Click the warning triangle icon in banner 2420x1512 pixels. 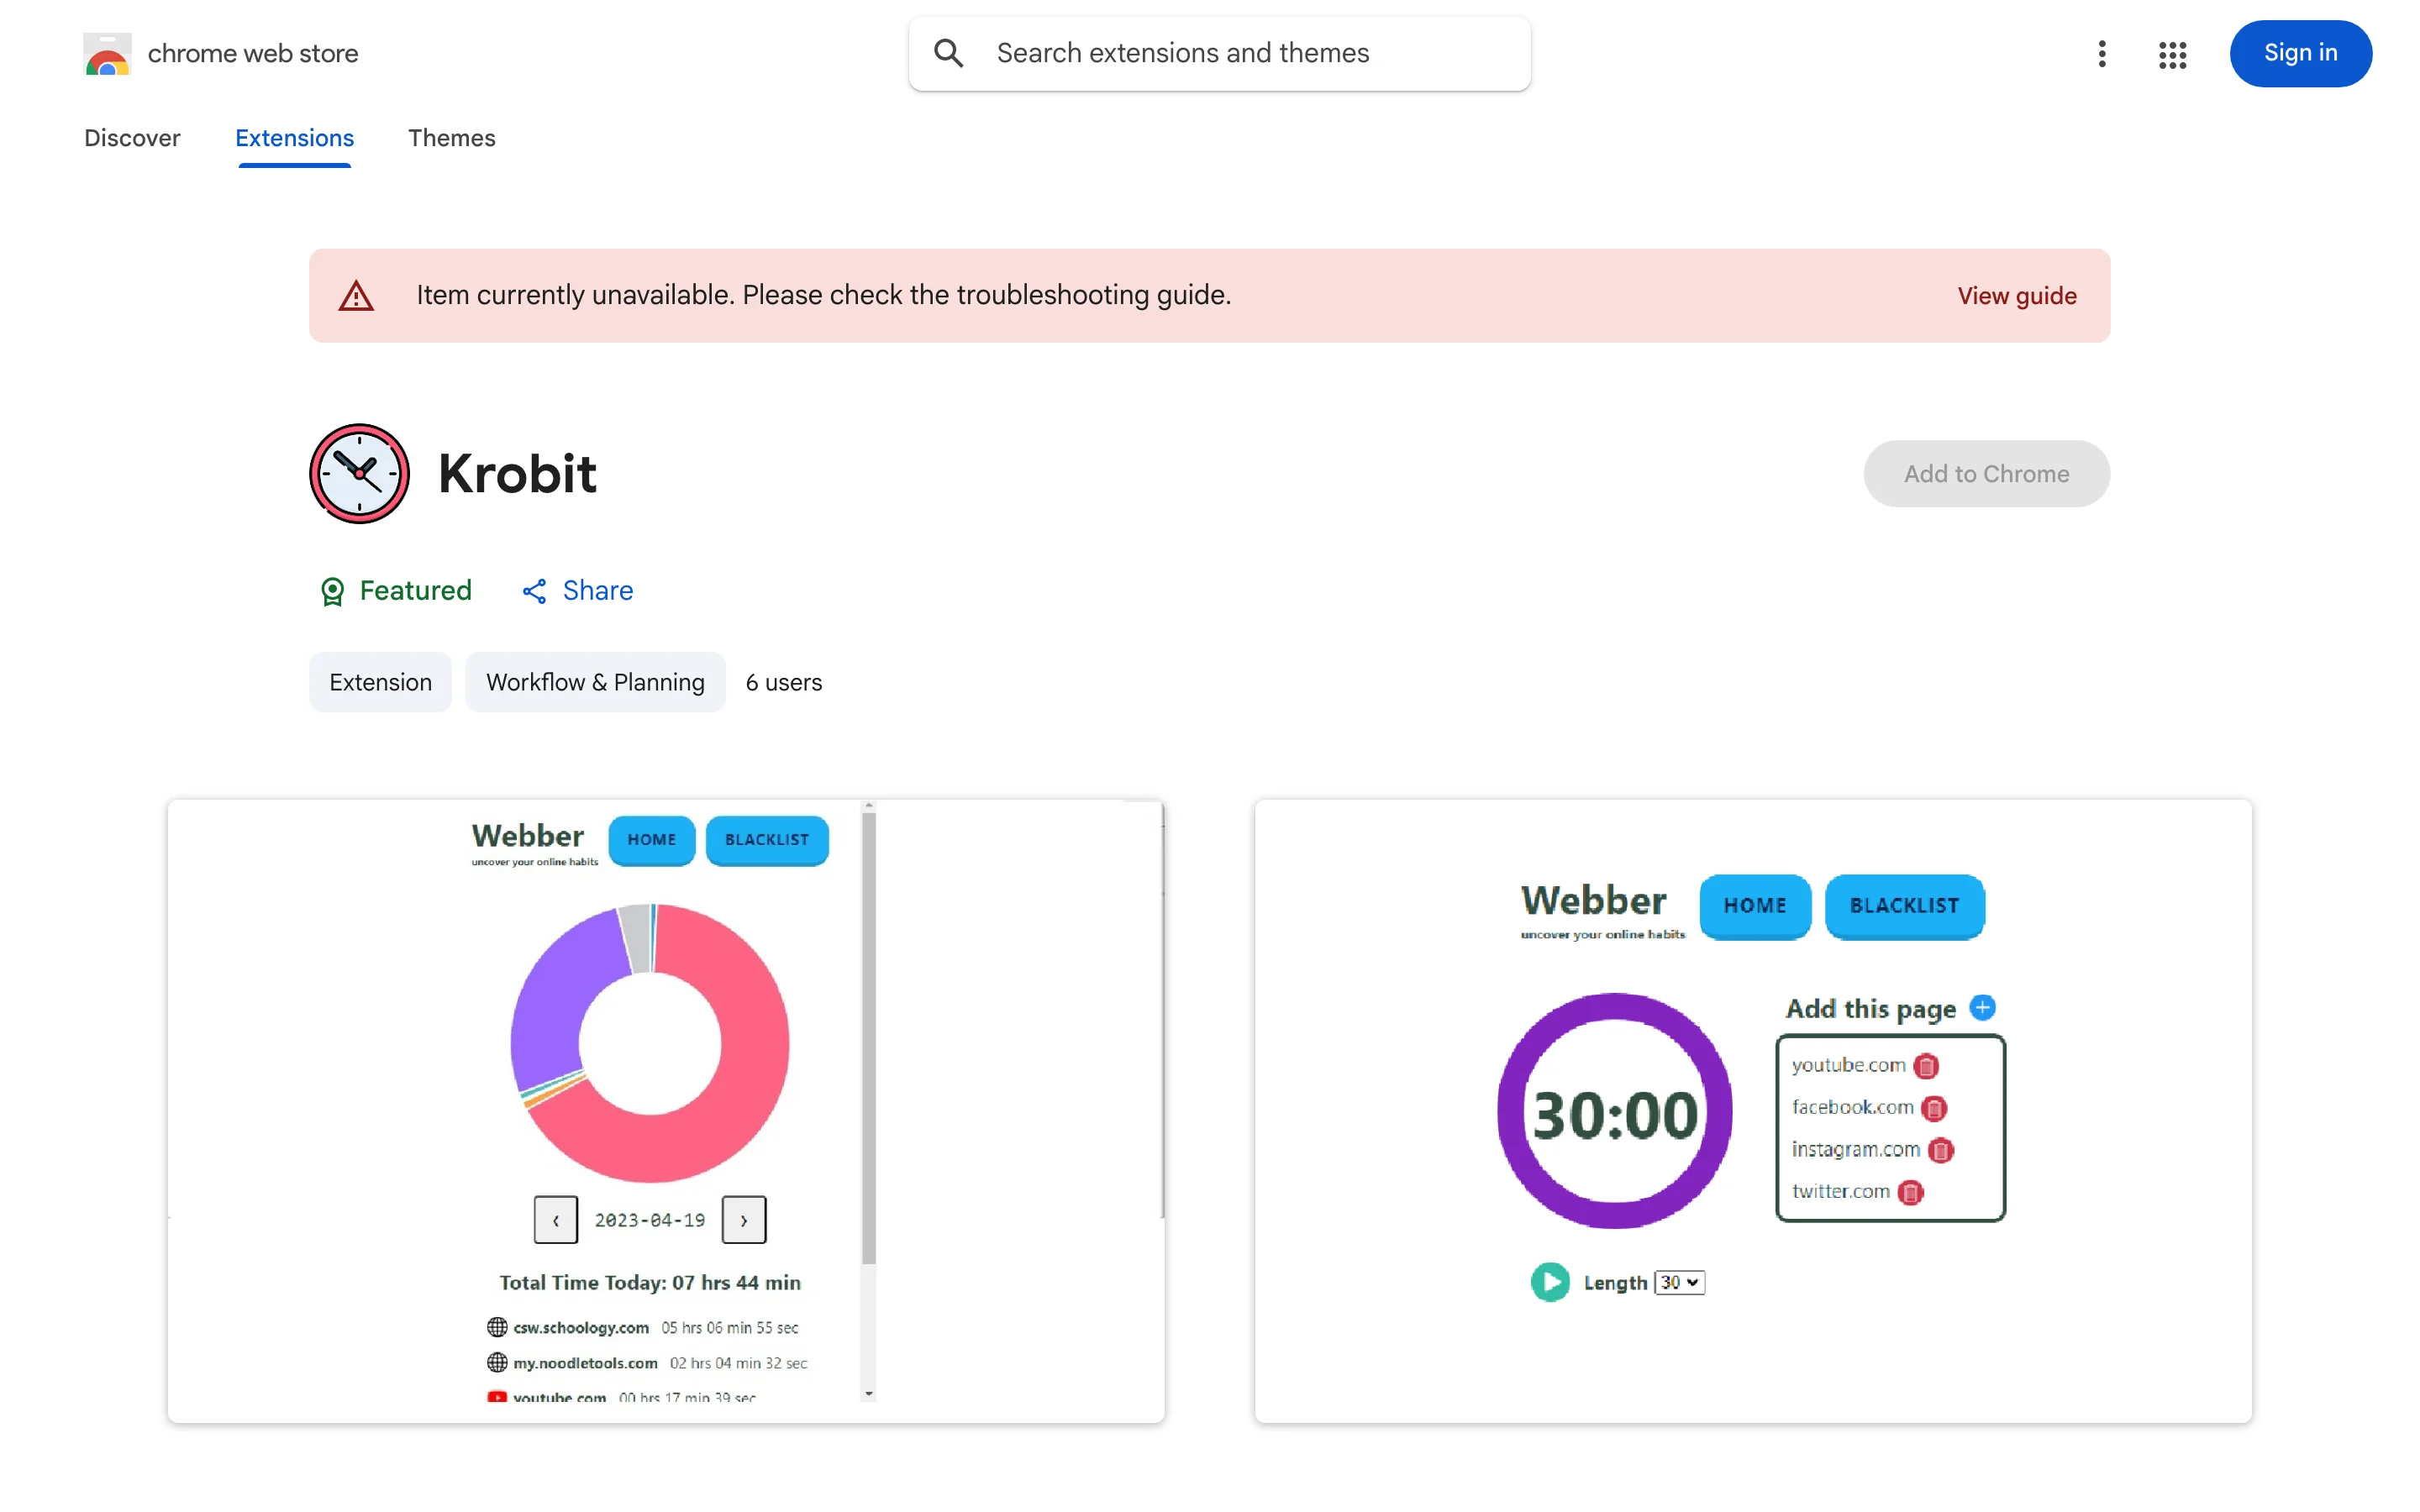356,296
